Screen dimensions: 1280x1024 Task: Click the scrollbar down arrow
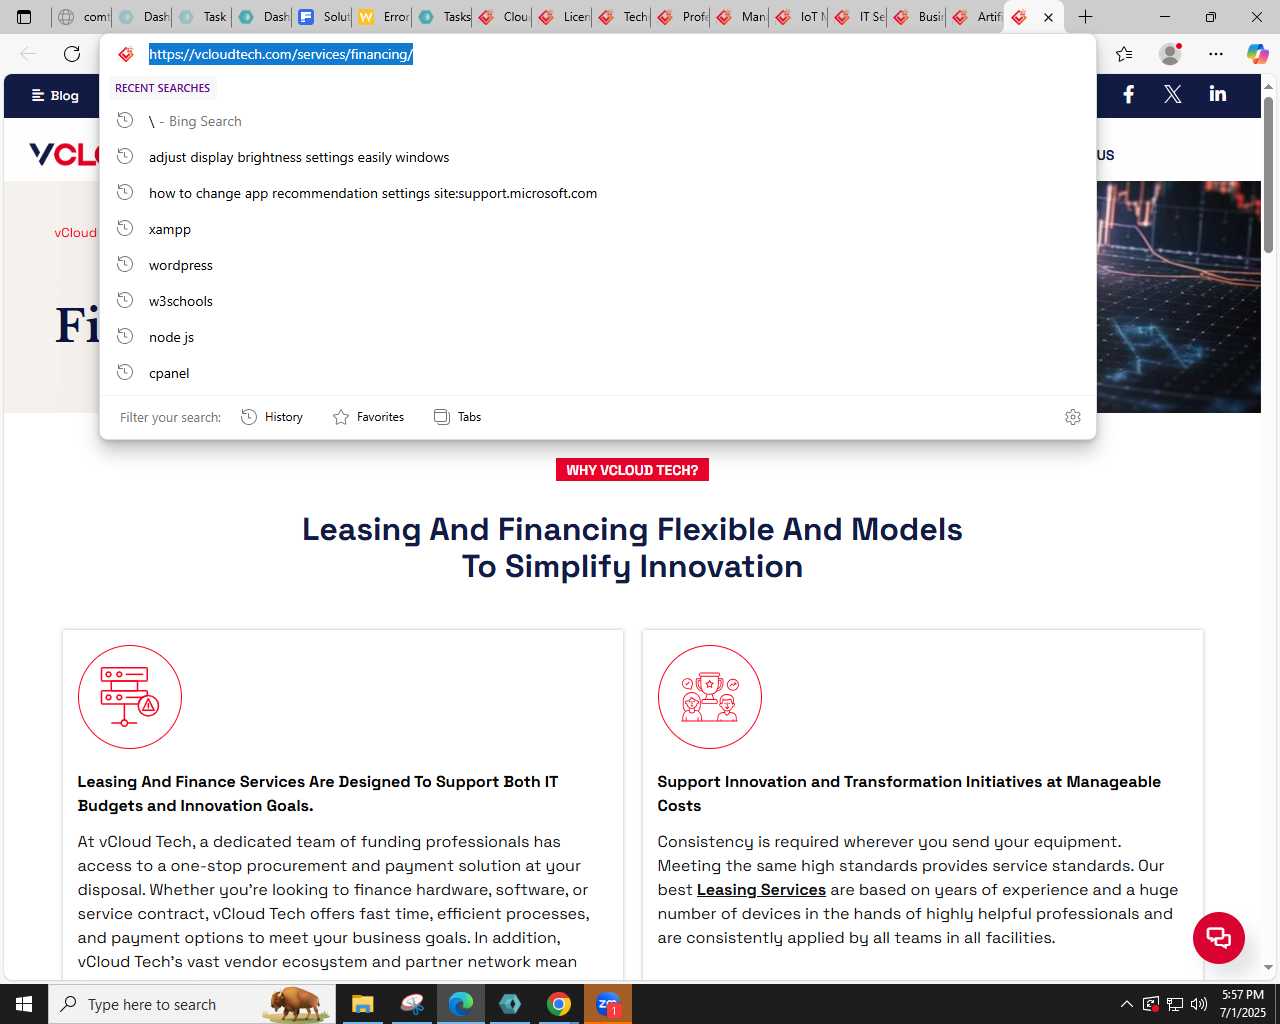(1268, 968)
